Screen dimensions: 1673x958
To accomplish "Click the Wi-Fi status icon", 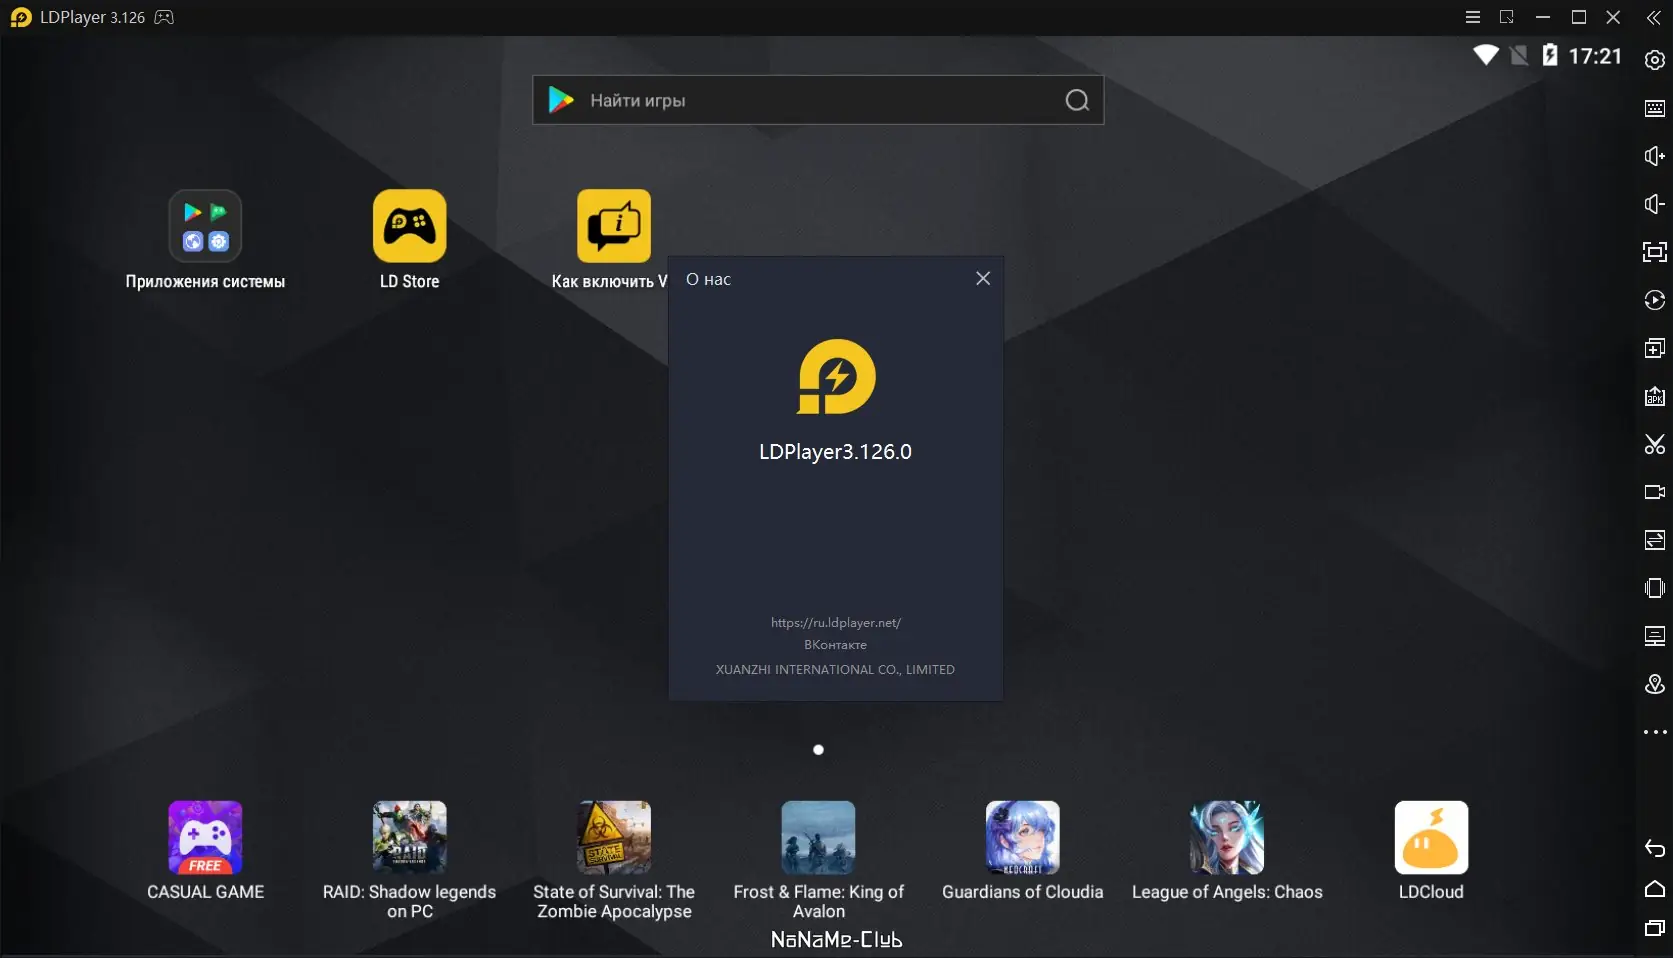I will coord(1486,56).
